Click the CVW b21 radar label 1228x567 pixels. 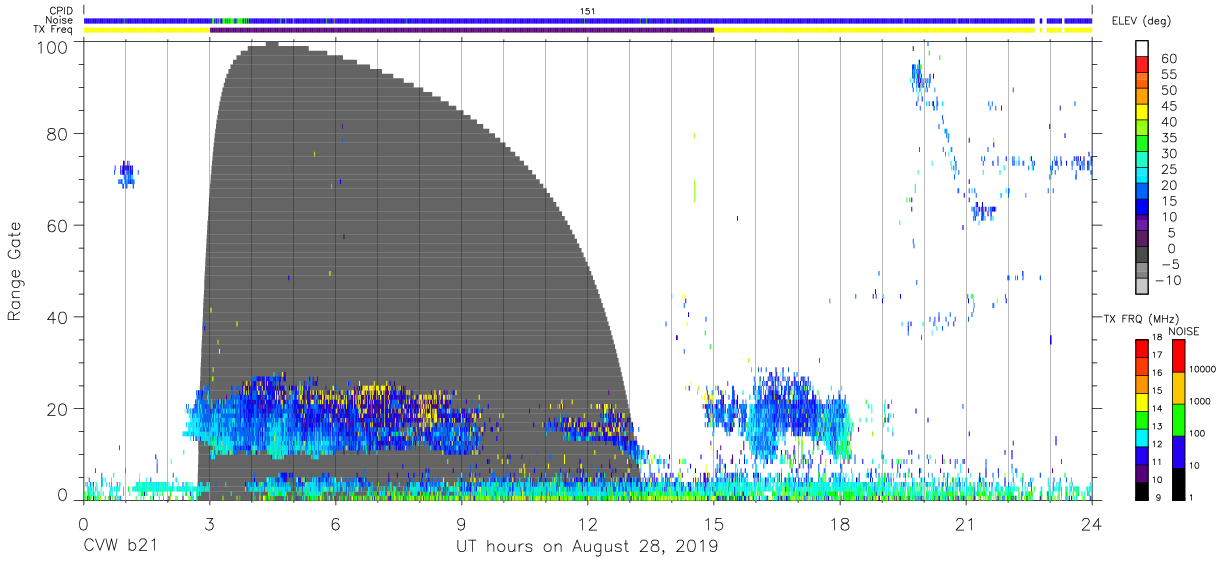(x=118, y=547)
